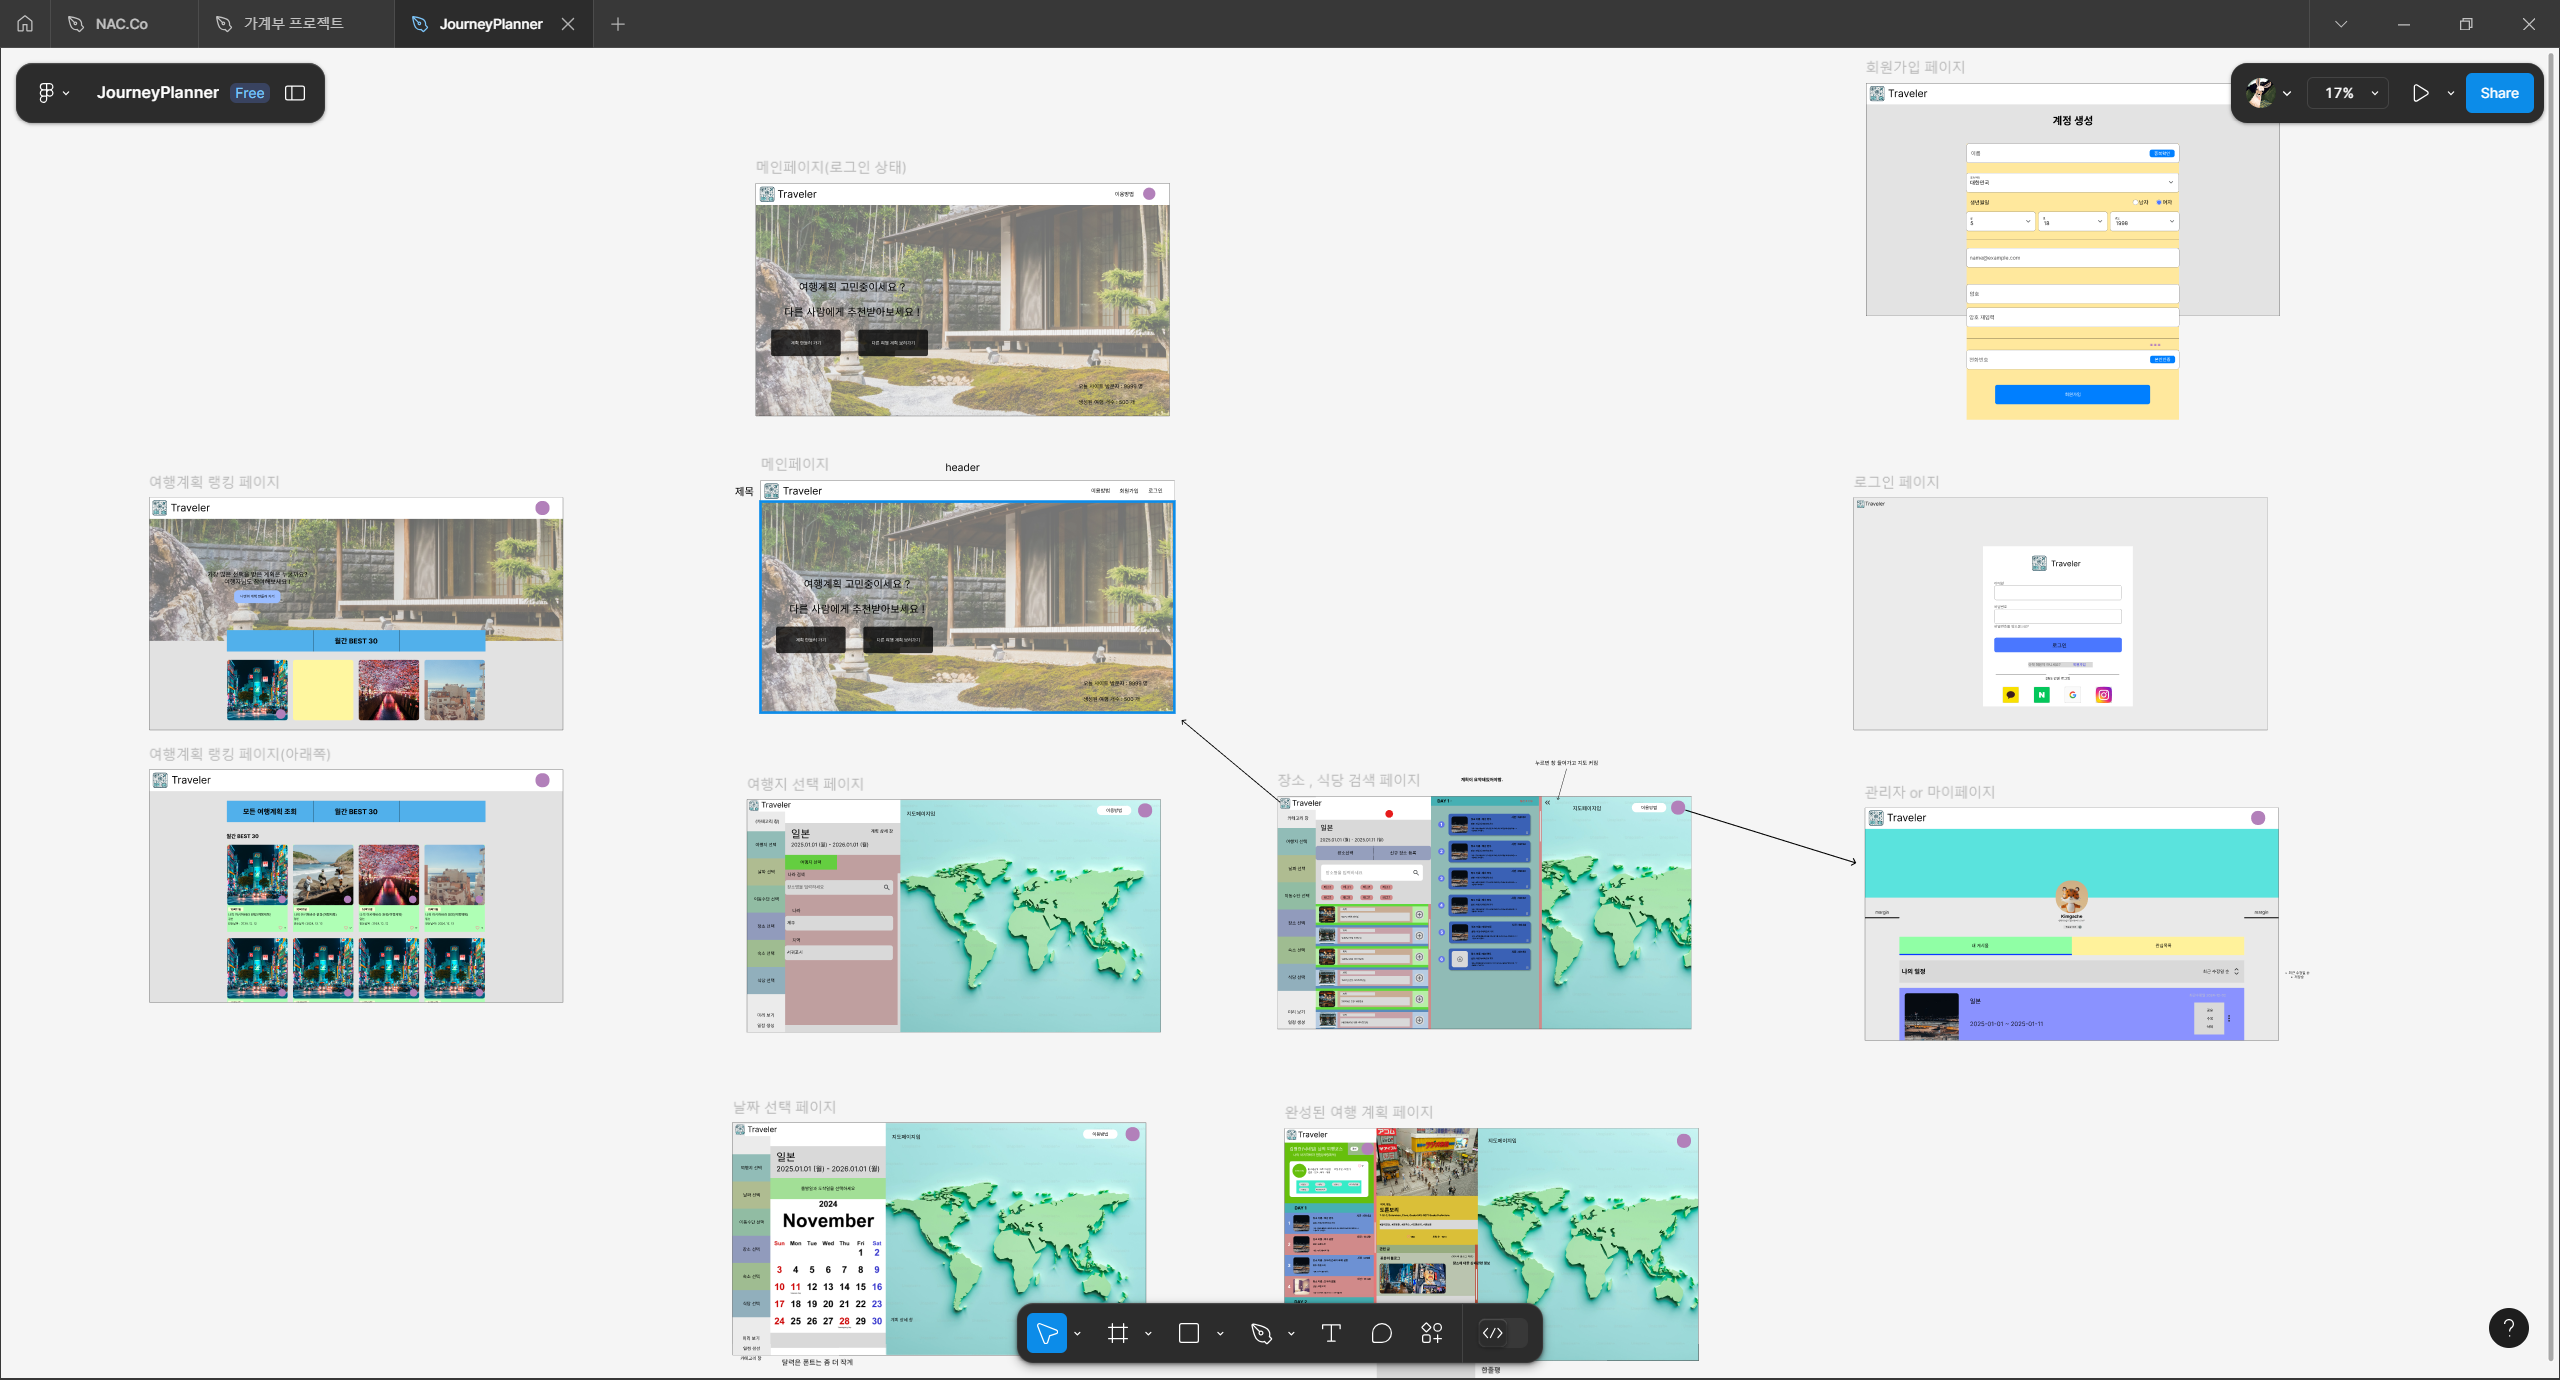Select the header text on canvas
This screenshot has height=1380, width=2560.
[962, 468]
